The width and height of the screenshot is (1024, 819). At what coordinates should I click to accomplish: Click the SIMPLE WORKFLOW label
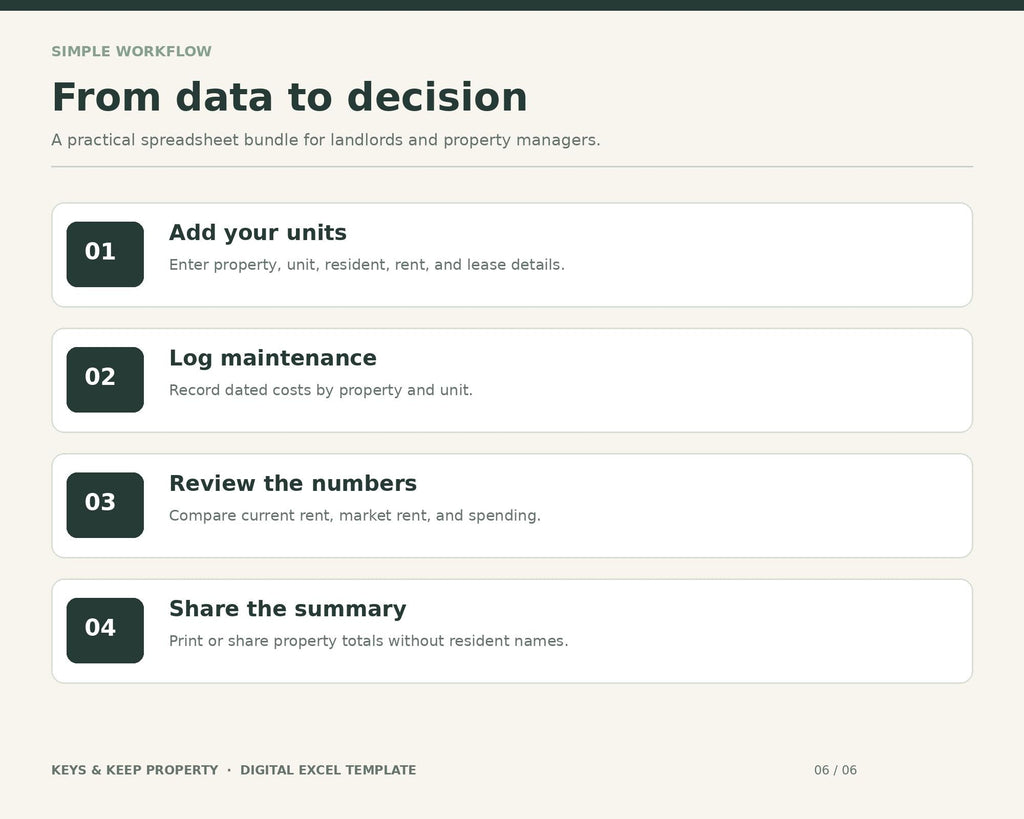[x=131, y=52]
